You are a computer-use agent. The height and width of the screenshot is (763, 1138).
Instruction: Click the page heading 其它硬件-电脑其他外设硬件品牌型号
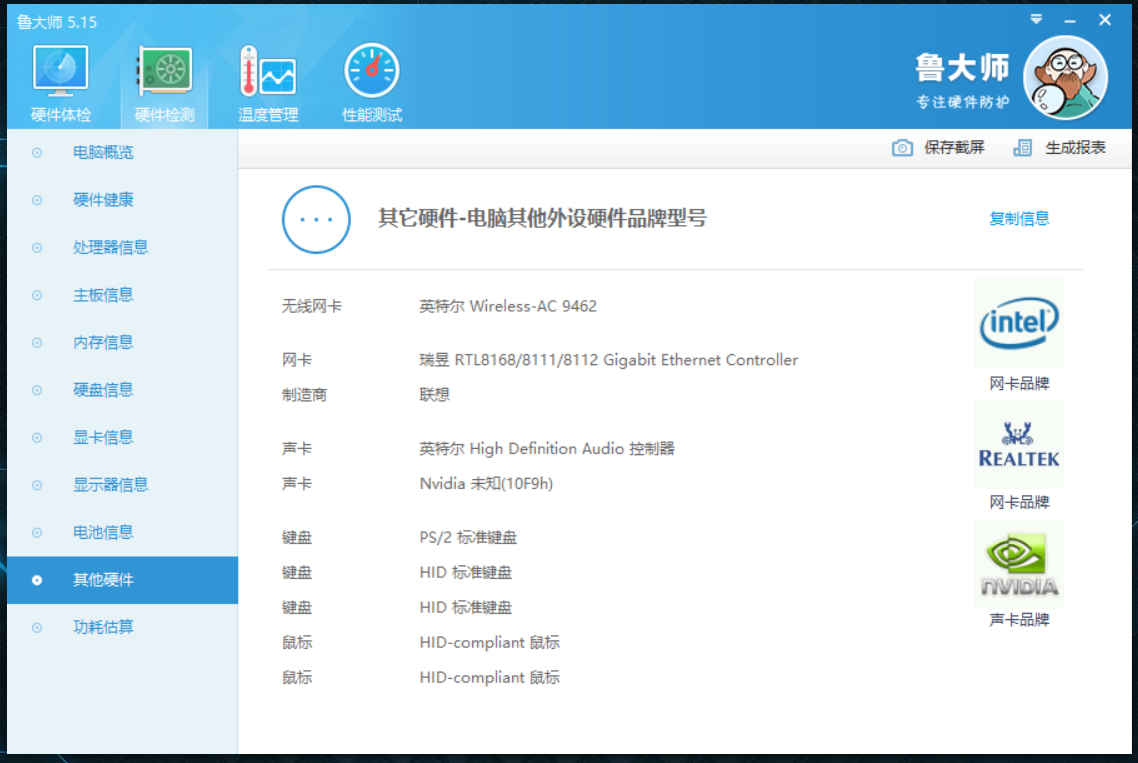point(542,218)
